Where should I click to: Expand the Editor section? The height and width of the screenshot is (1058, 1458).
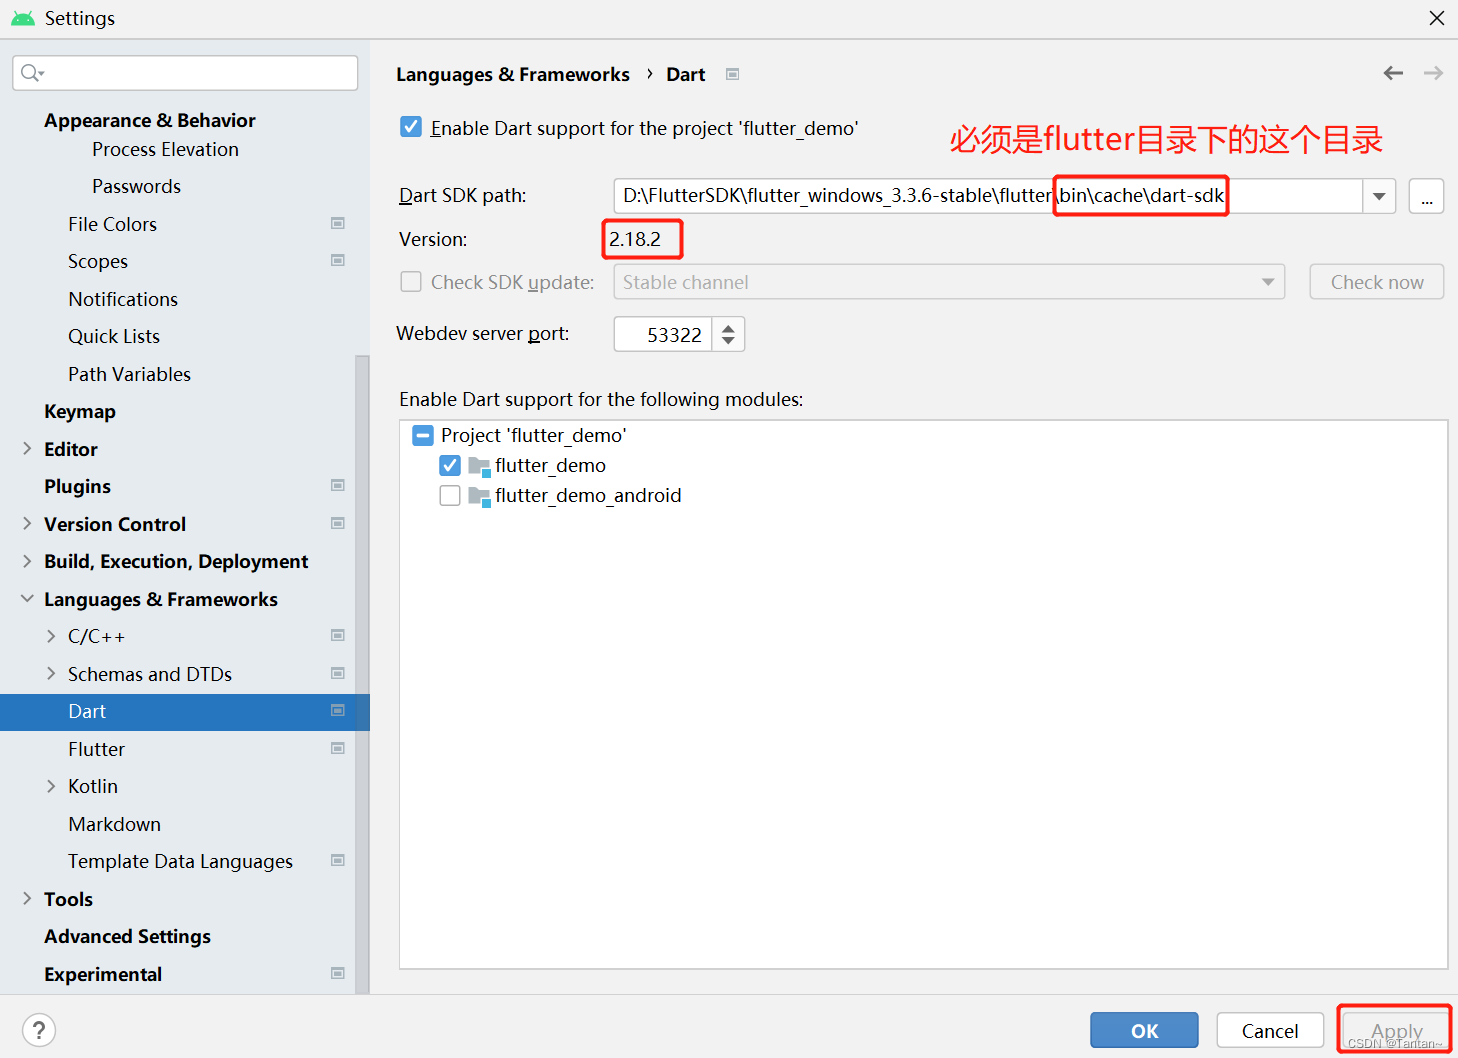pyautogui.click(x=27, y=449)
